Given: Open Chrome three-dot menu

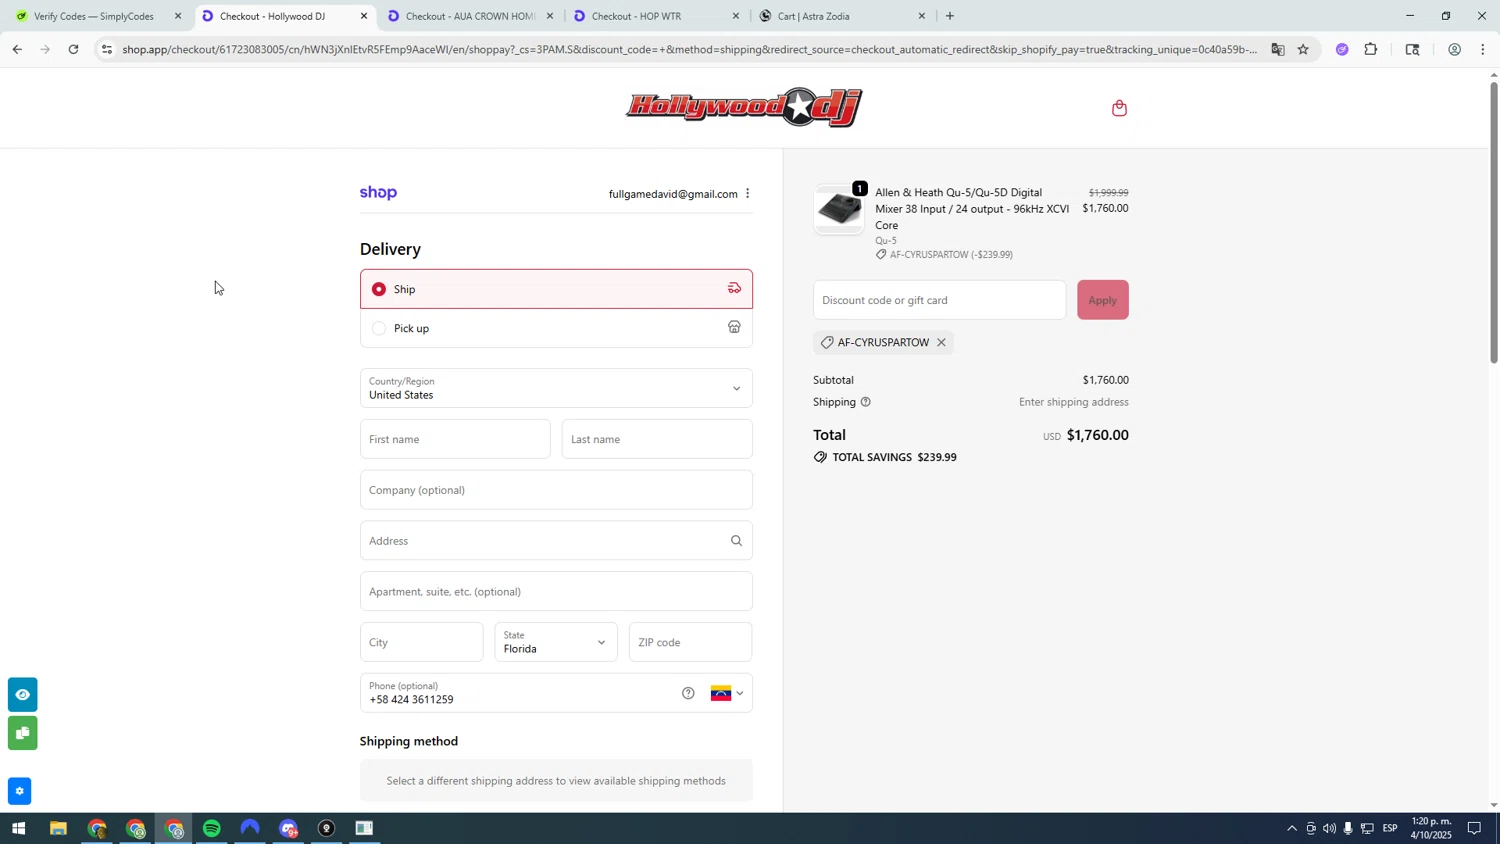Looking at the screenshot, I should pos(1483,49).
